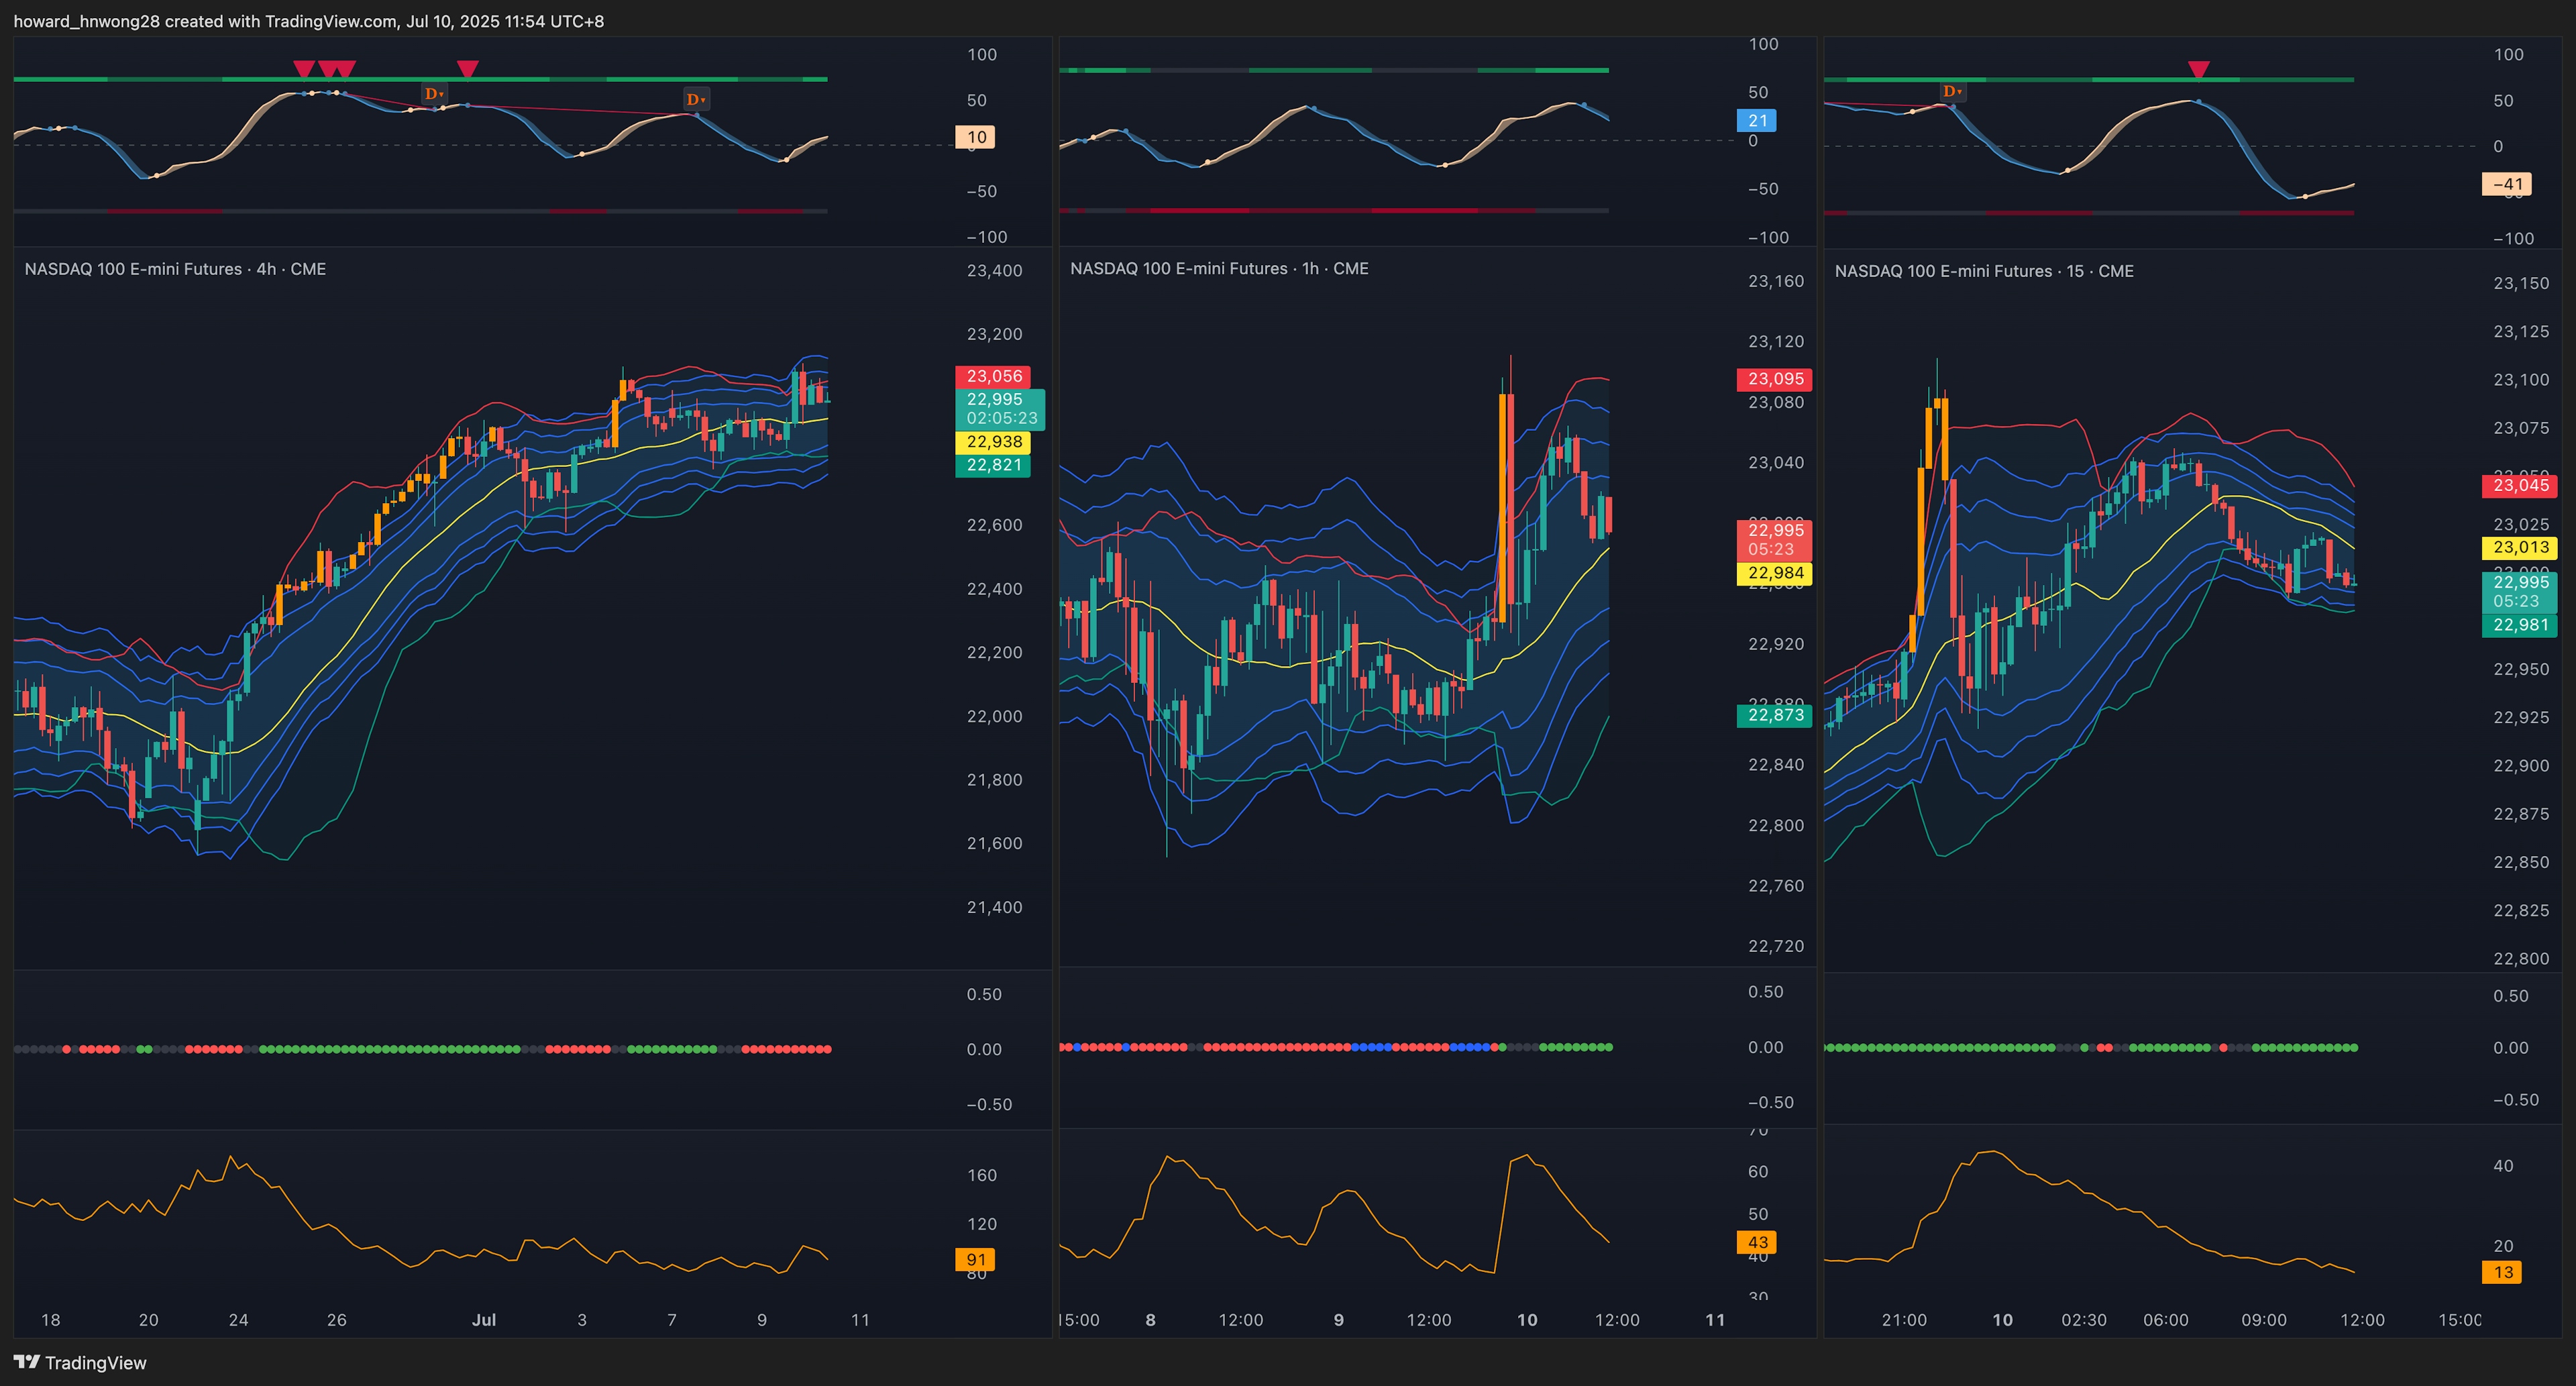Click the 23,160 level on 1h price axis
2576x1386 pixels.
point(1776,281)
